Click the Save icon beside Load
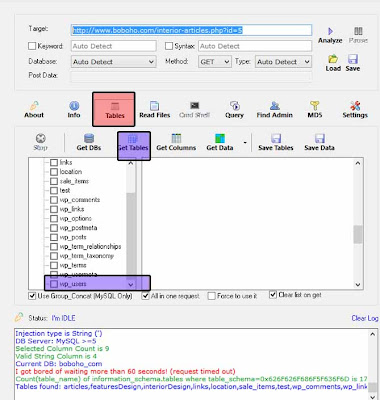 (x=353, y=63)
